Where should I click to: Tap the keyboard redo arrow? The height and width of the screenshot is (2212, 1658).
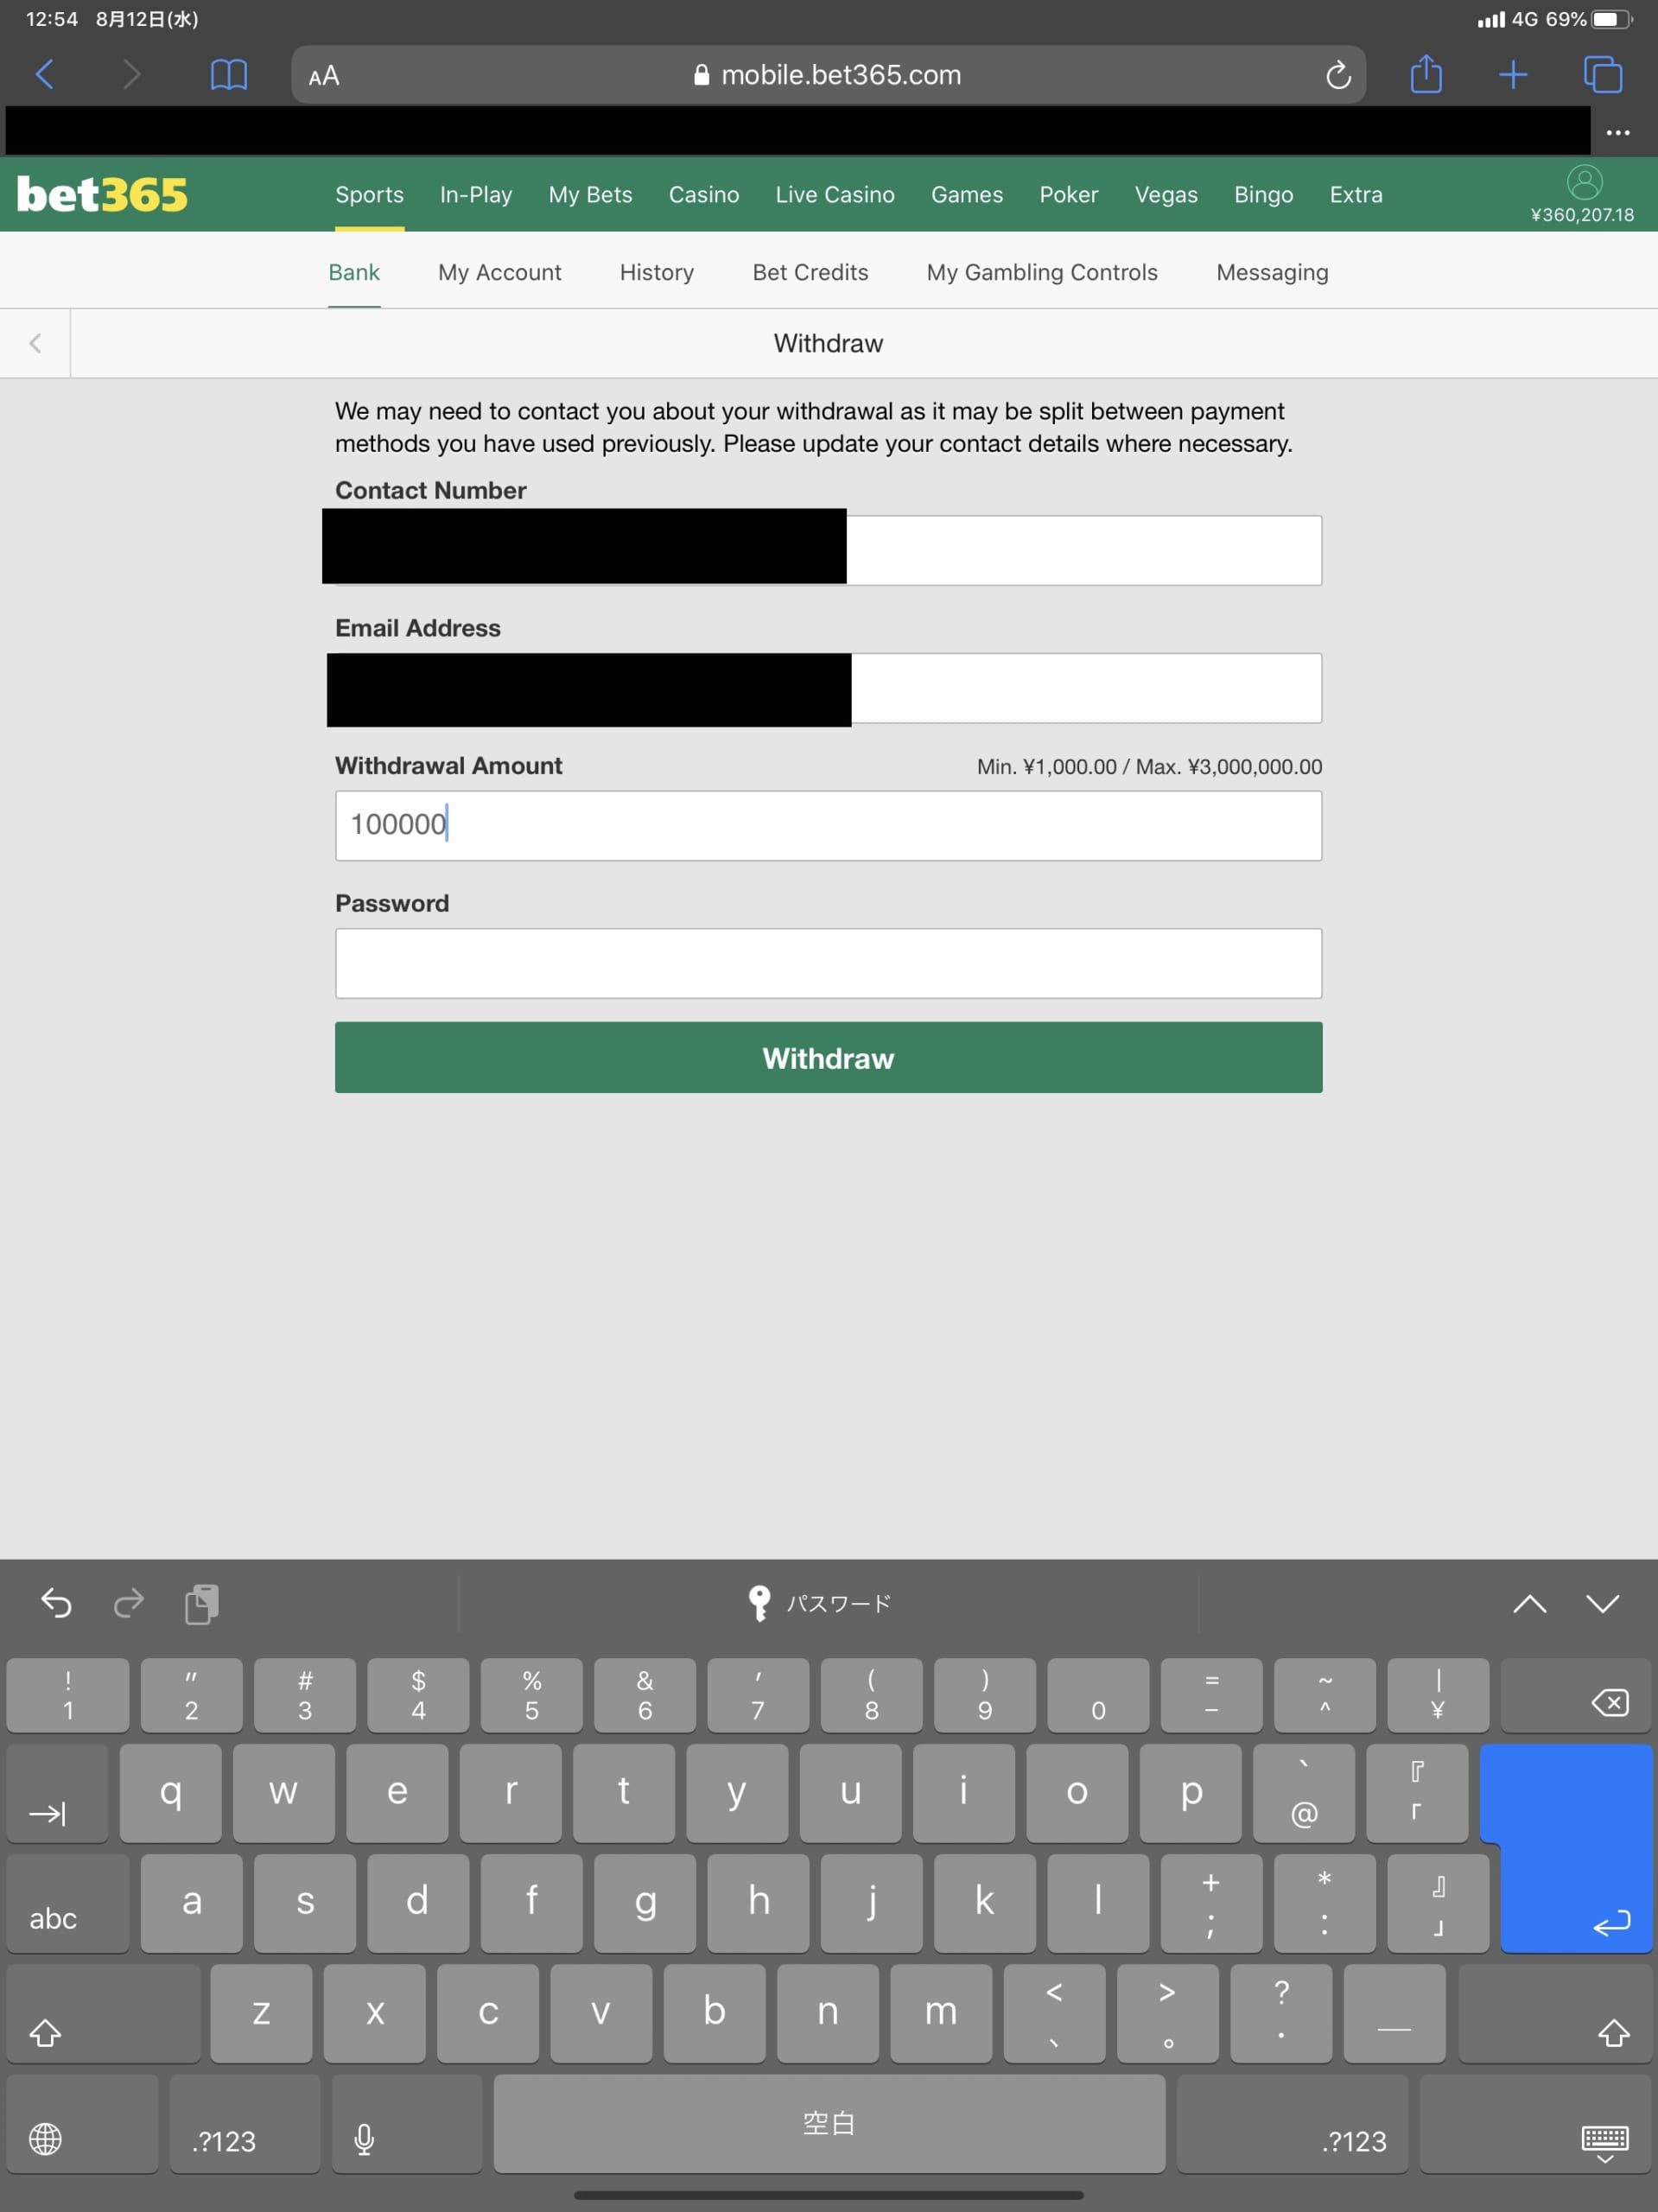pos(128,1603)
